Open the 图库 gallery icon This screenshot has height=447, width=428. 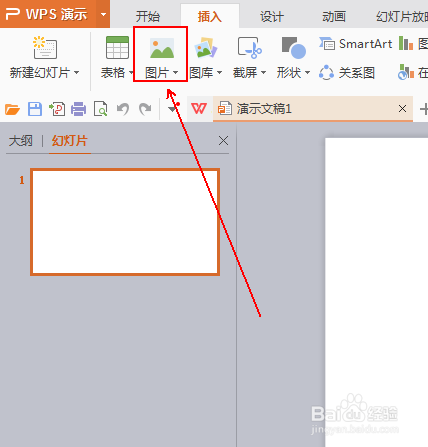point(206,47)
